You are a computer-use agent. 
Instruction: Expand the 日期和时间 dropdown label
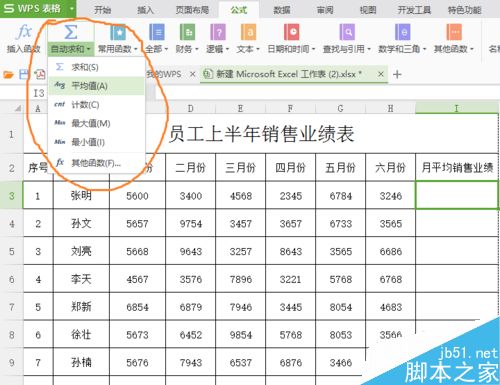coord(291,49)
